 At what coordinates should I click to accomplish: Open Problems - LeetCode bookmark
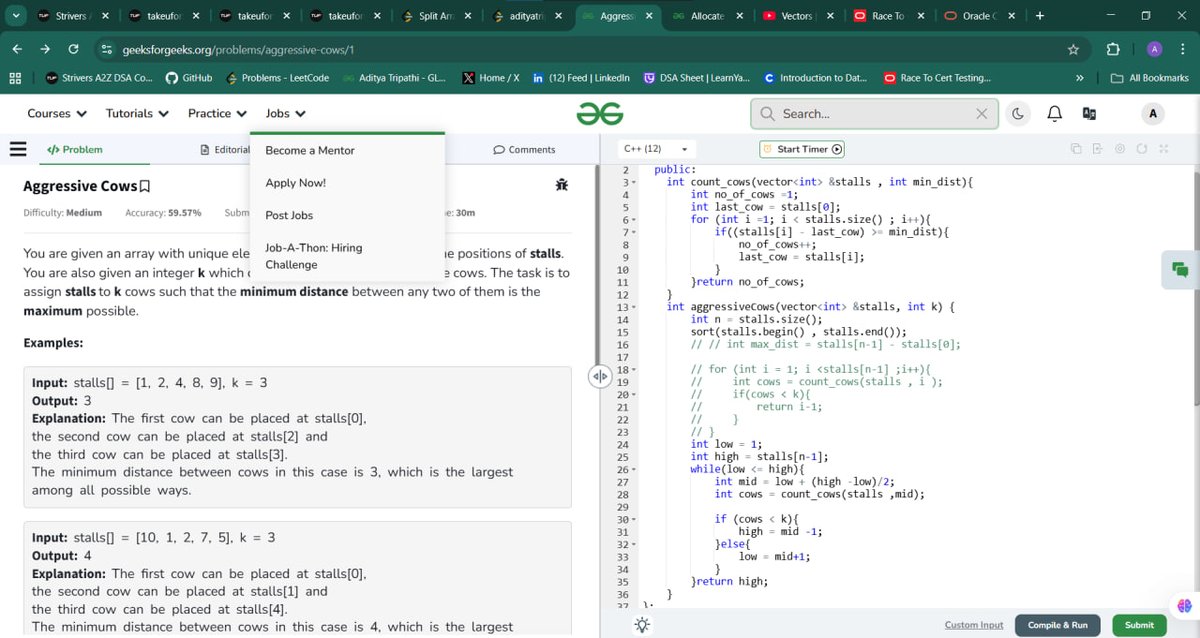coord(277,78)
